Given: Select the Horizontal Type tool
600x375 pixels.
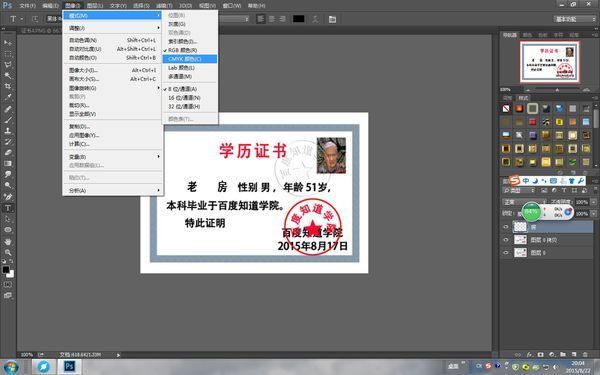Looking at the screenshot, I should (x=8, y=208).
